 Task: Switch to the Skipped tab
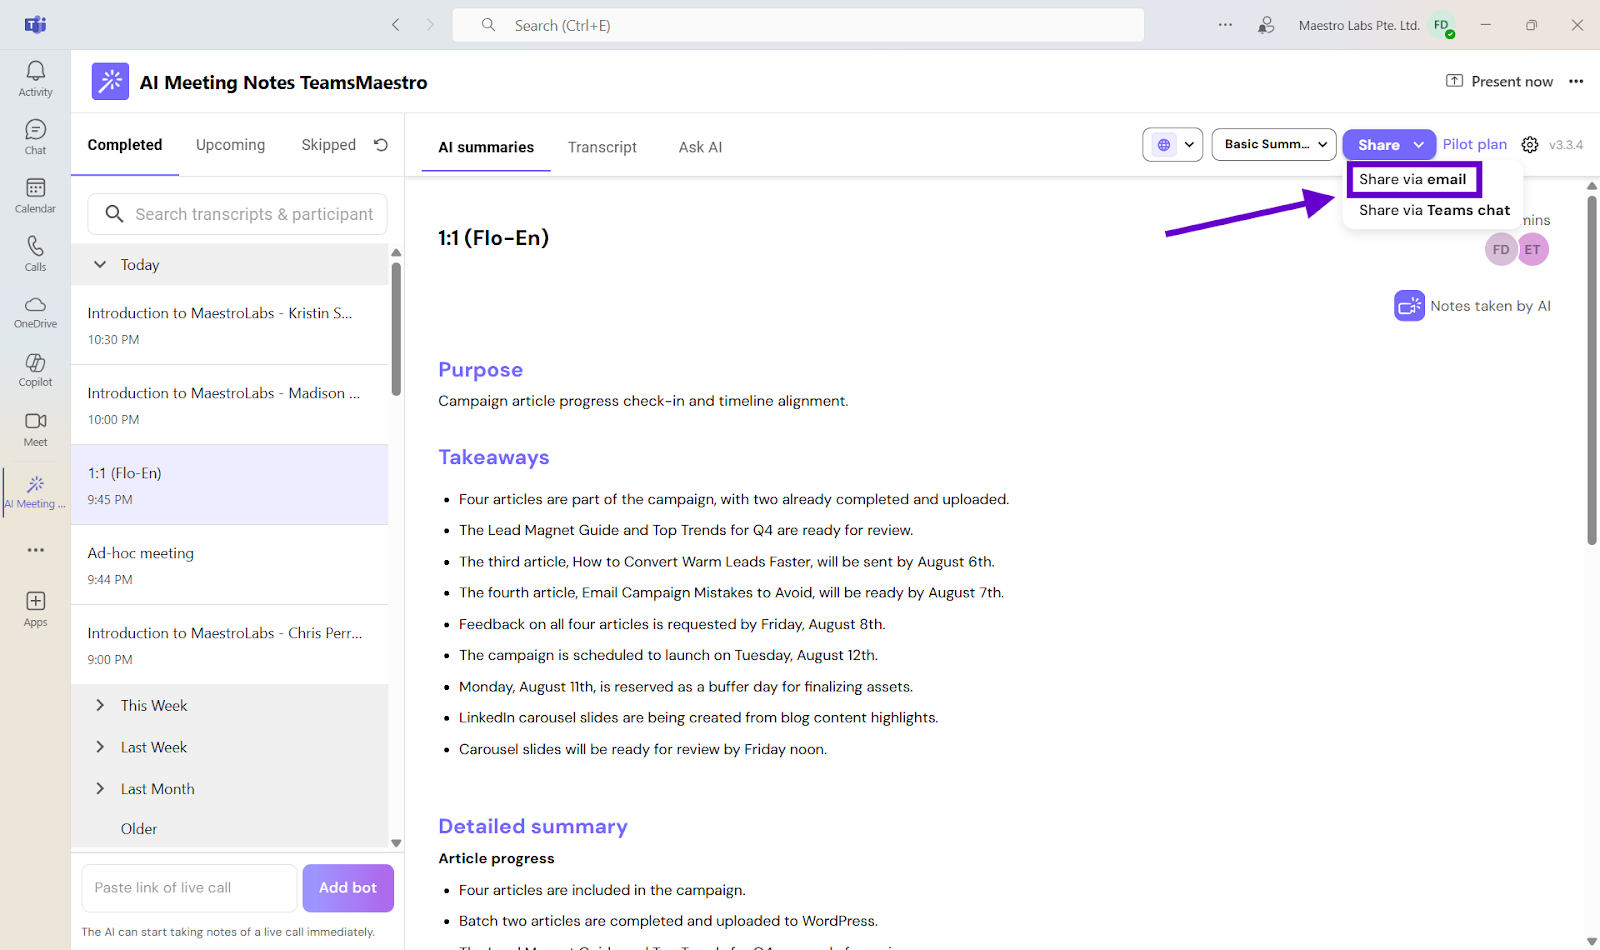[329, 145]
